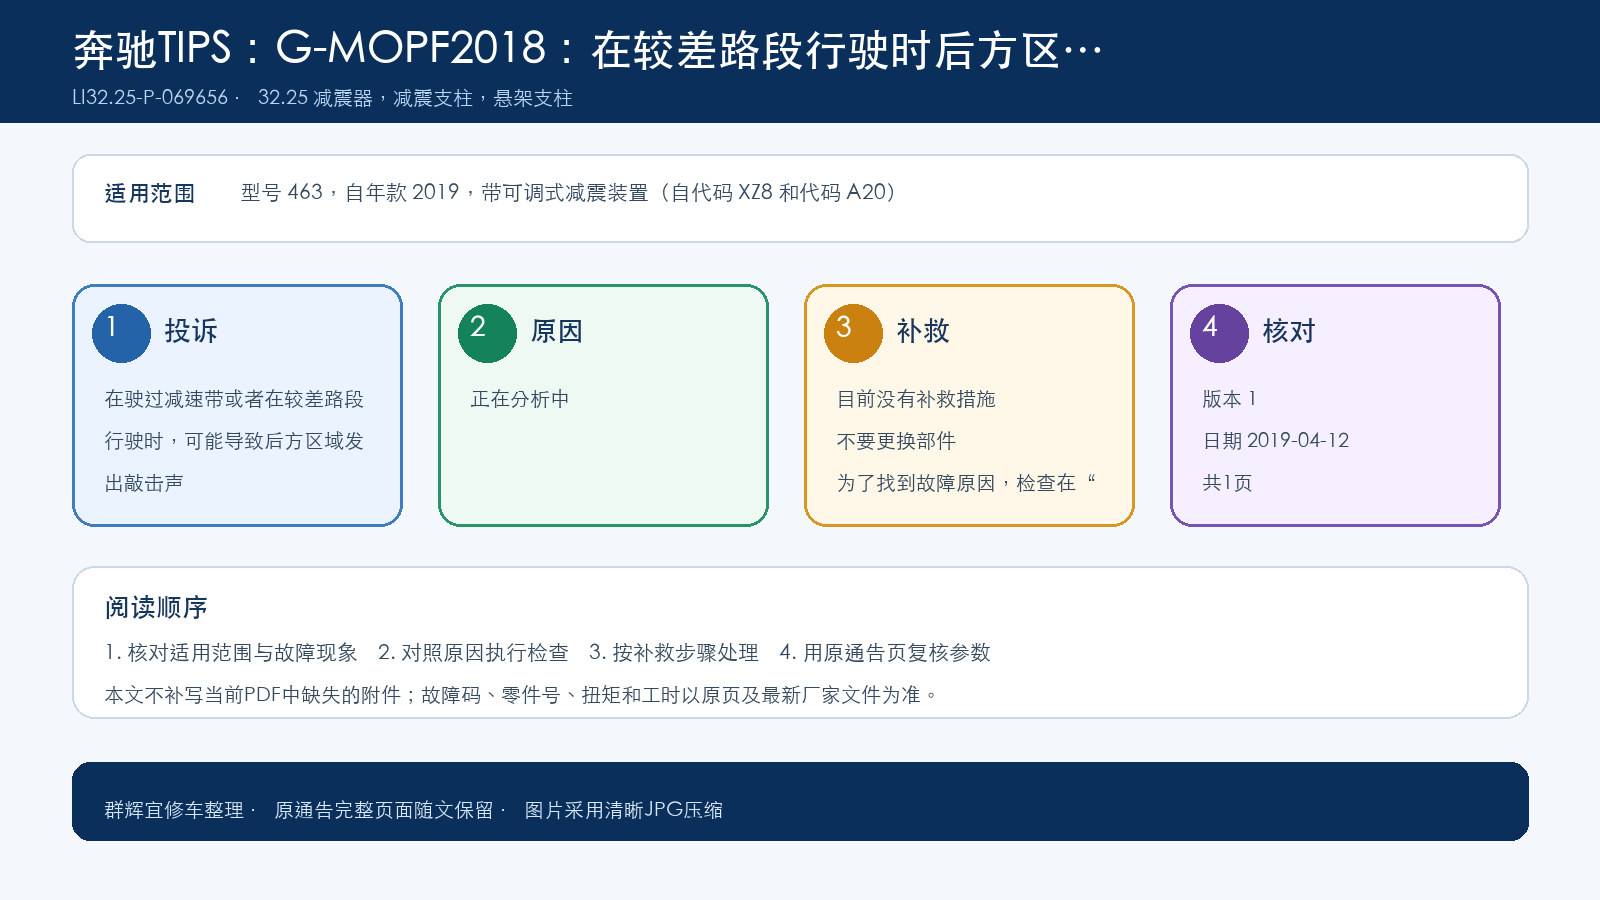Click the date 日期 2019-04-12
Viewport: 1600px width, 900px height.
click(x=1276, y=441)
